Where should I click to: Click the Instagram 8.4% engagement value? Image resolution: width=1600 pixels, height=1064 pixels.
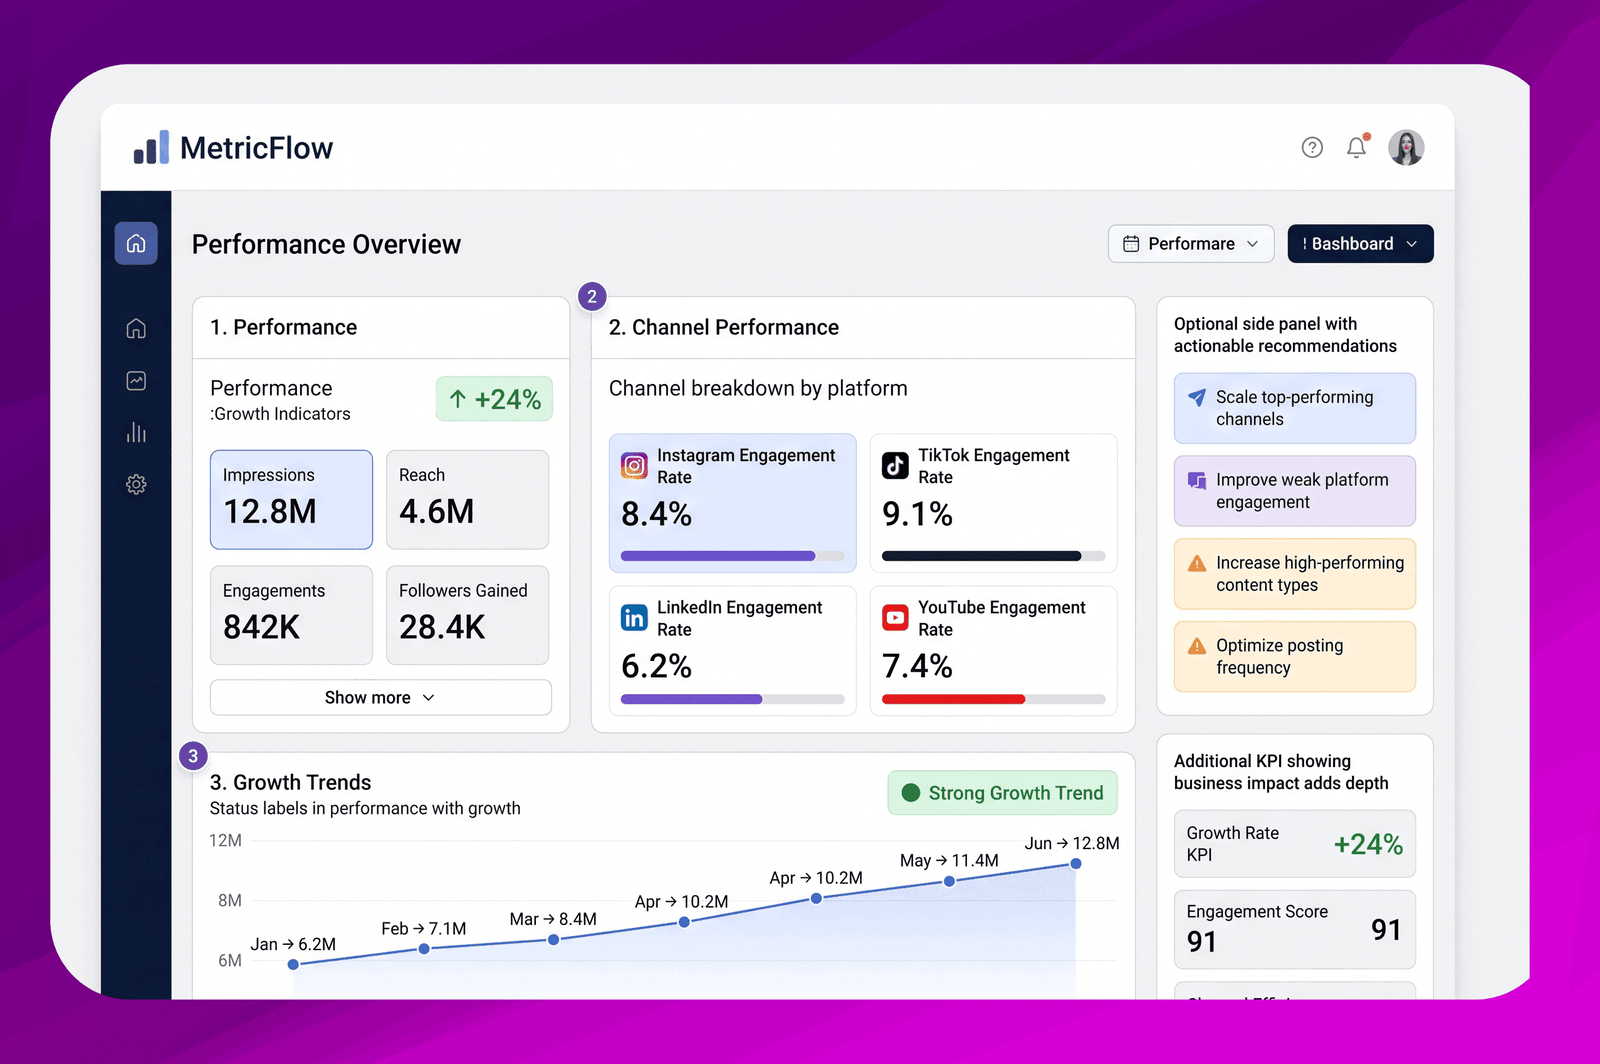coord(657,514)
